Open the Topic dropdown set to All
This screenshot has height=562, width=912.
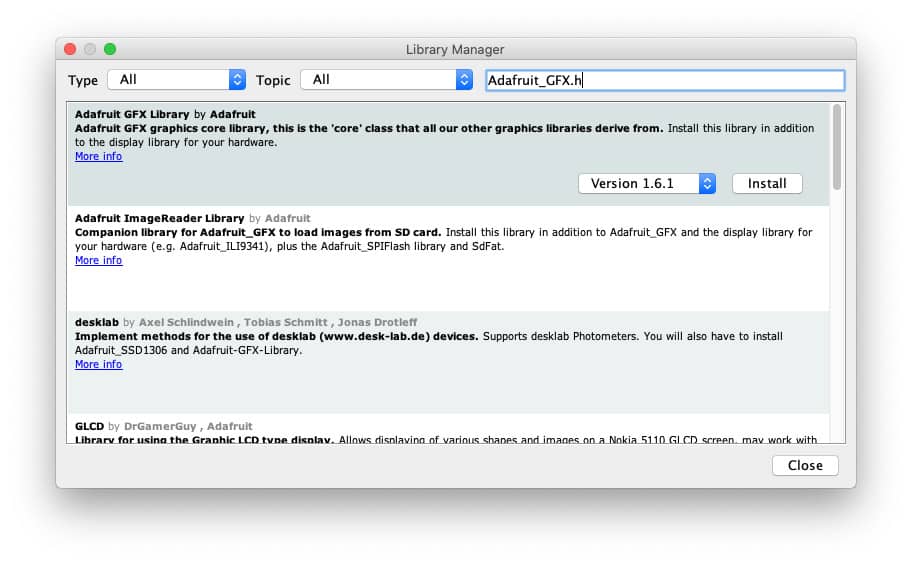[x=386, y=80]
